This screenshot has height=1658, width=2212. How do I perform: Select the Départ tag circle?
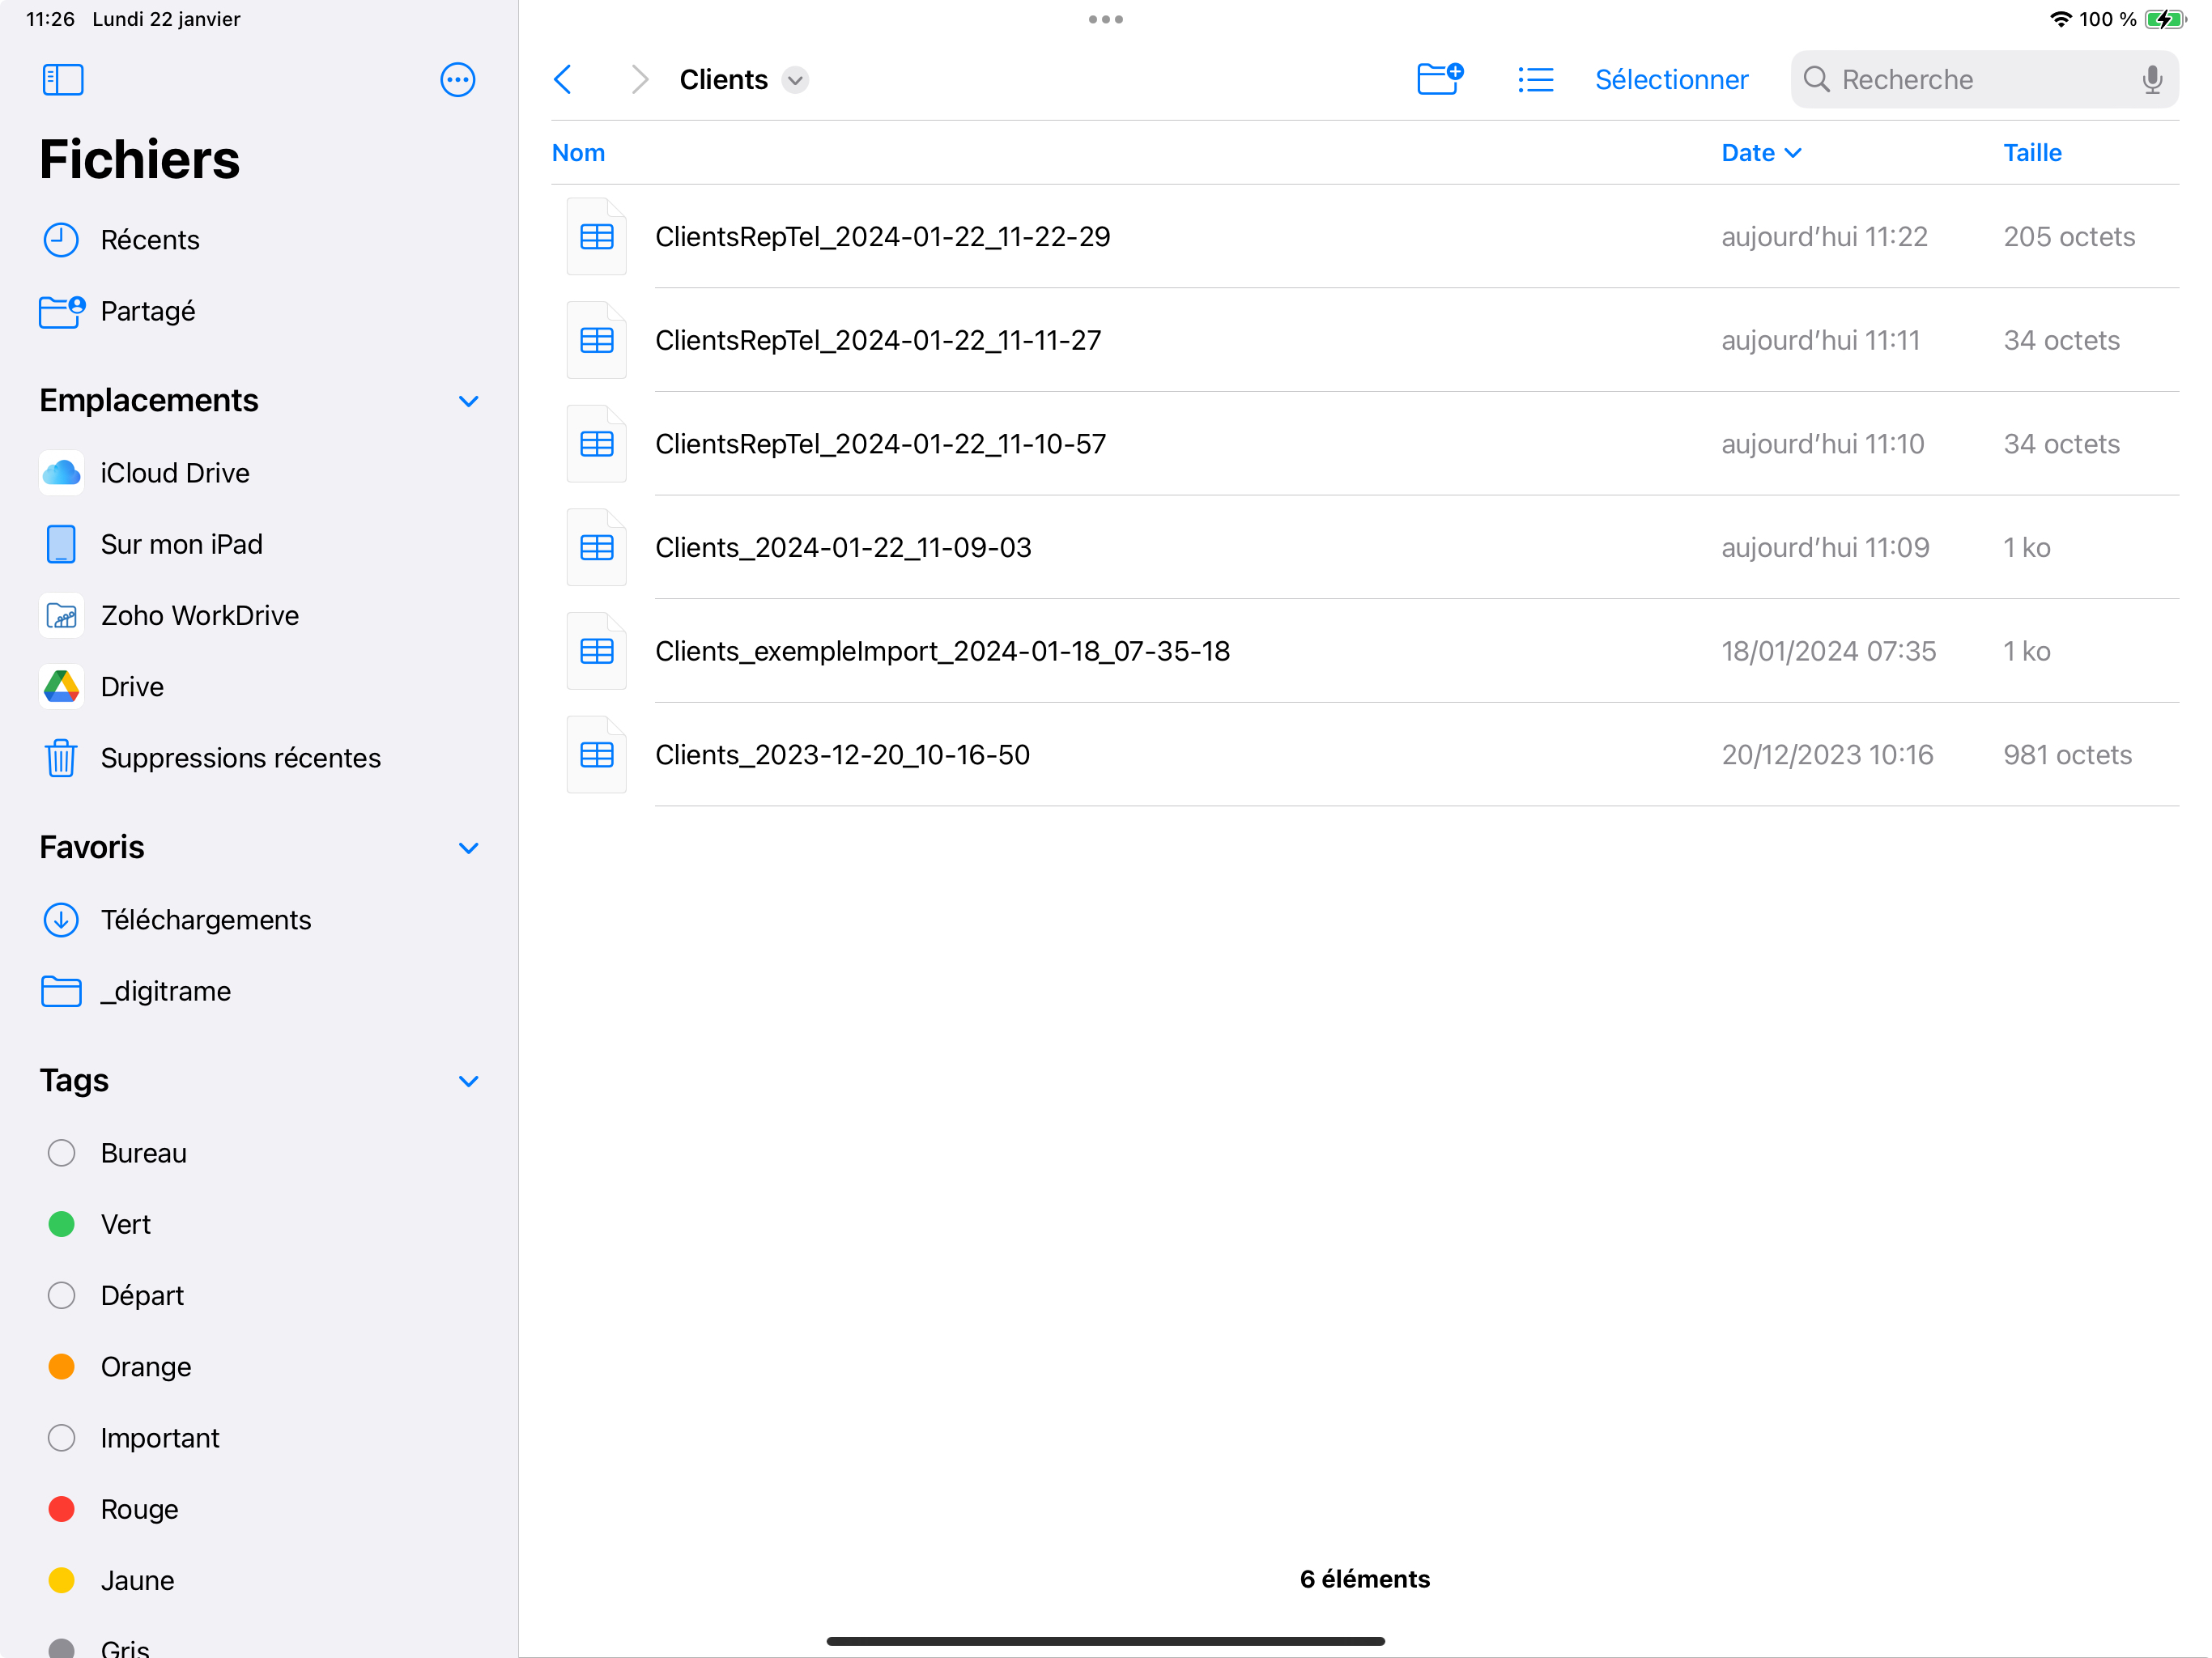point(61,1295)
